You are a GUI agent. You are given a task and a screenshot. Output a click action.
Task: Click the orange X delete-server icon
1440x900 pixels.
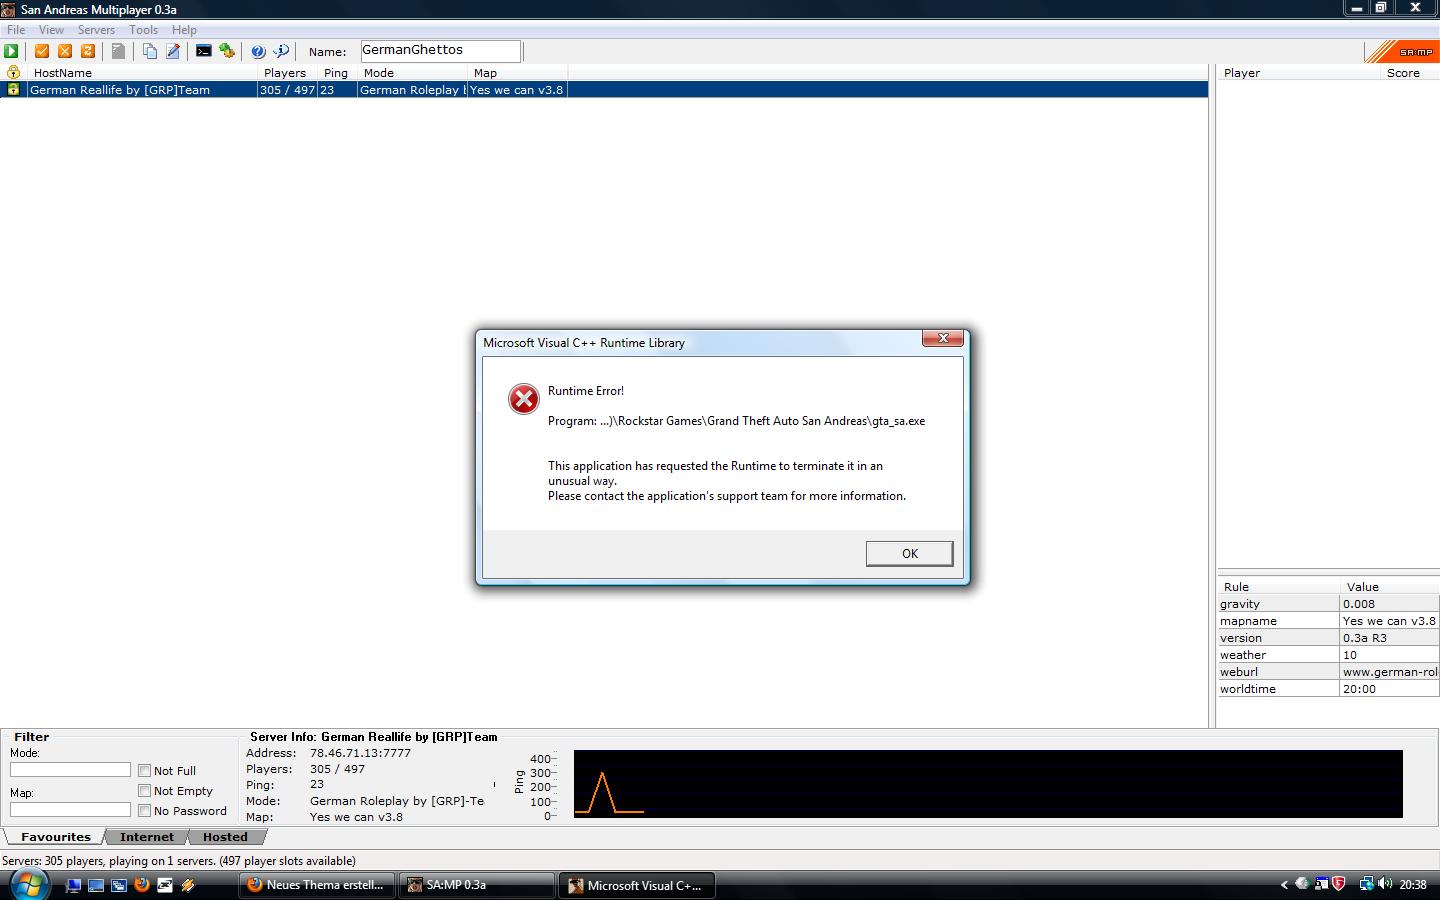click(65, 51)
